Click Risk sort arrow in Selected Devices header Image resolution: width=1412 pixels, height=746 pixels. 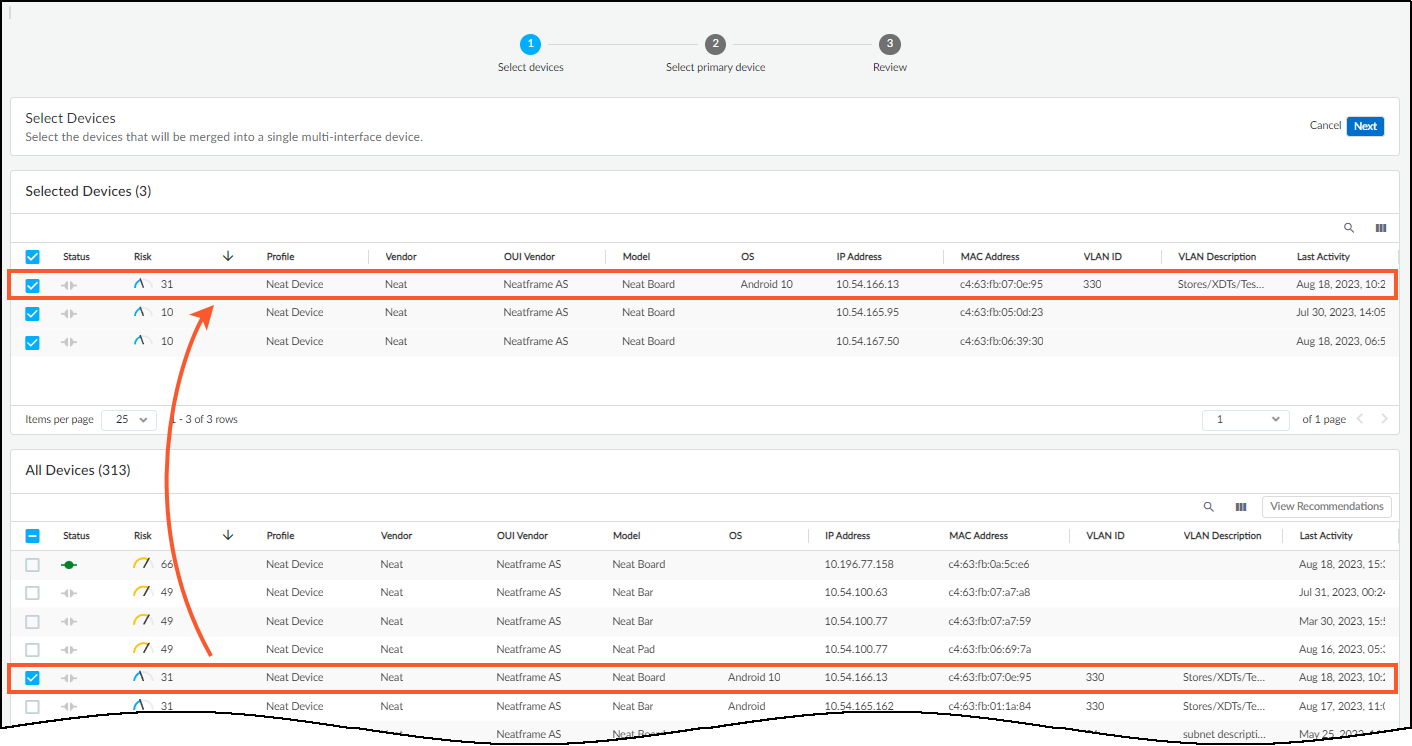tap(228, 257)
